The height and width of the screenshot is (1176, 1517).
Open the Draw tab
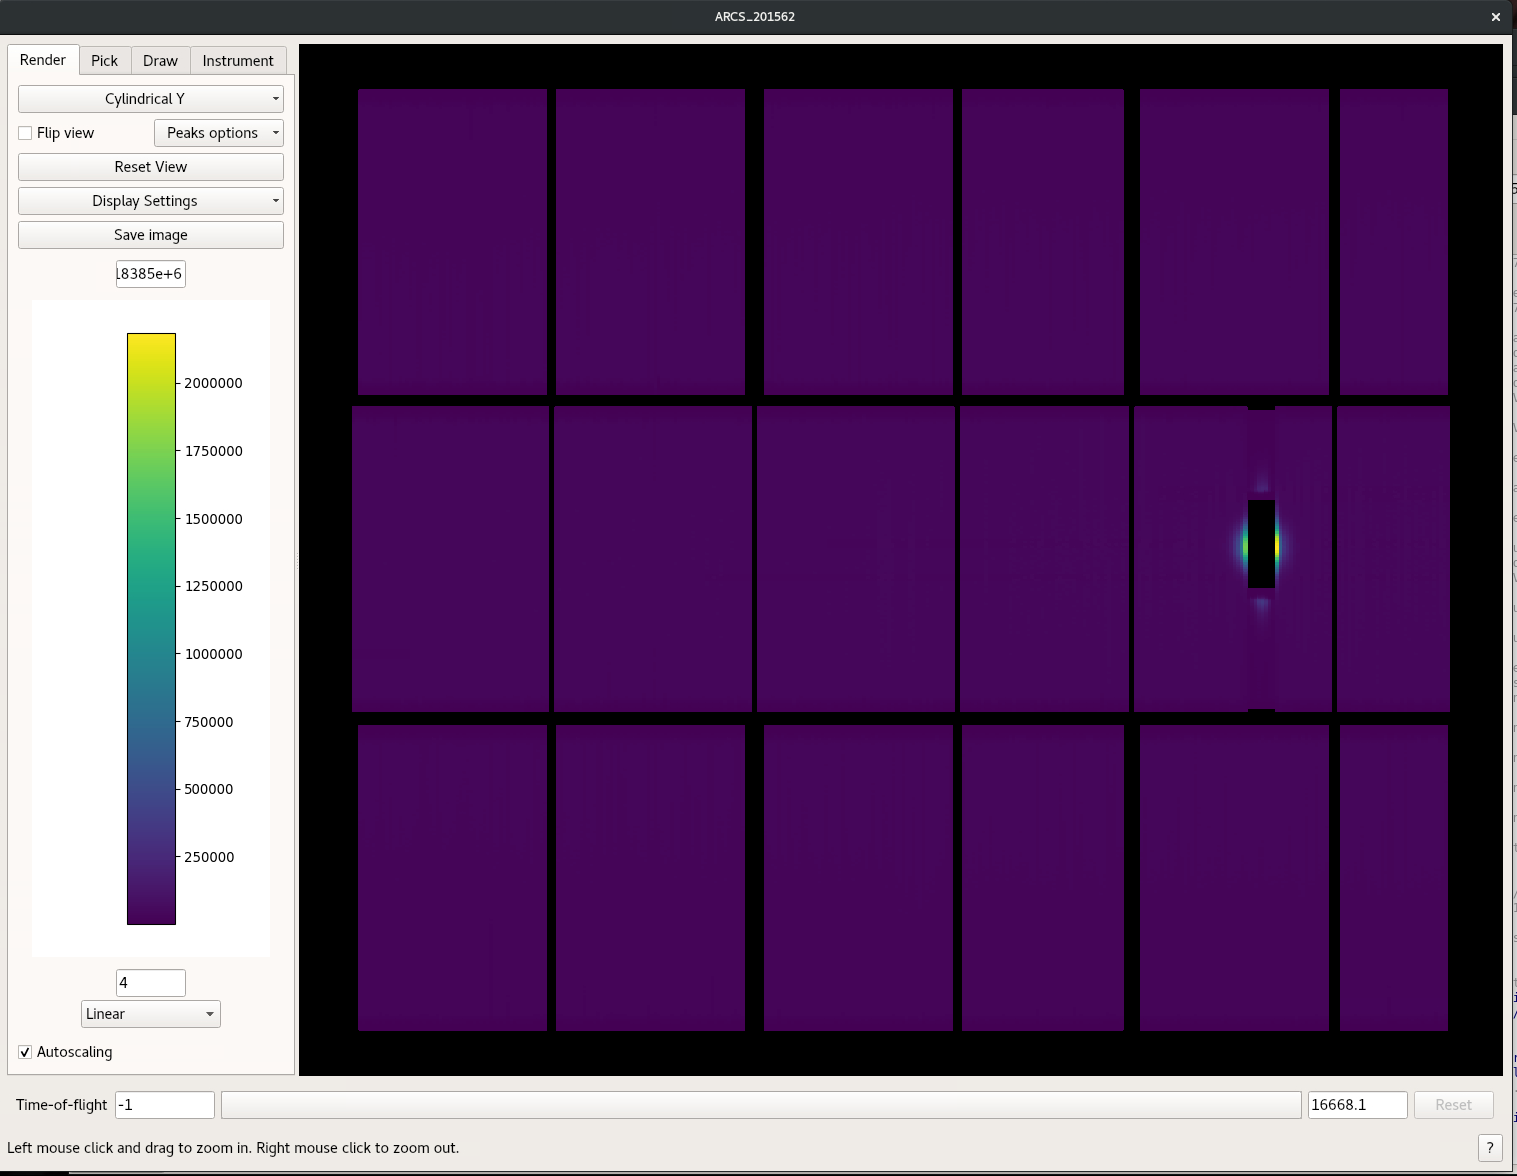point(160,61)
